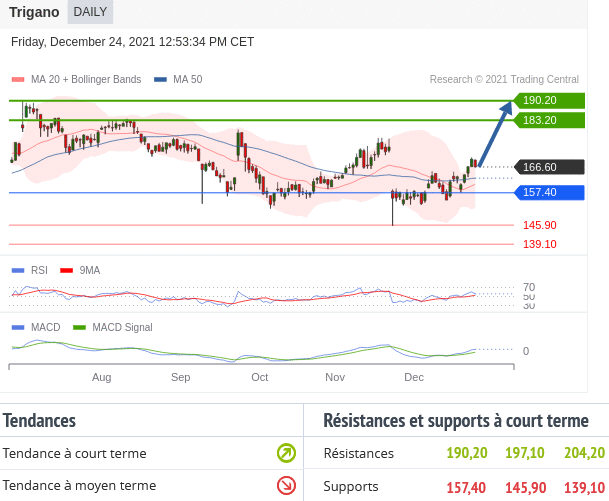Click the 157,40 support value in the table
The height and width of the screenshot is (501, 609).
click(x=466, y=487)
